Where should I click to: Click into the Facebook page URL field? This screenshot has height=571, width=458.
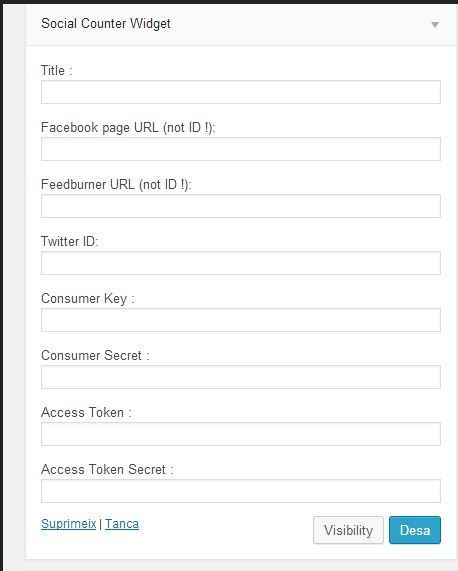tap(241, 149)
